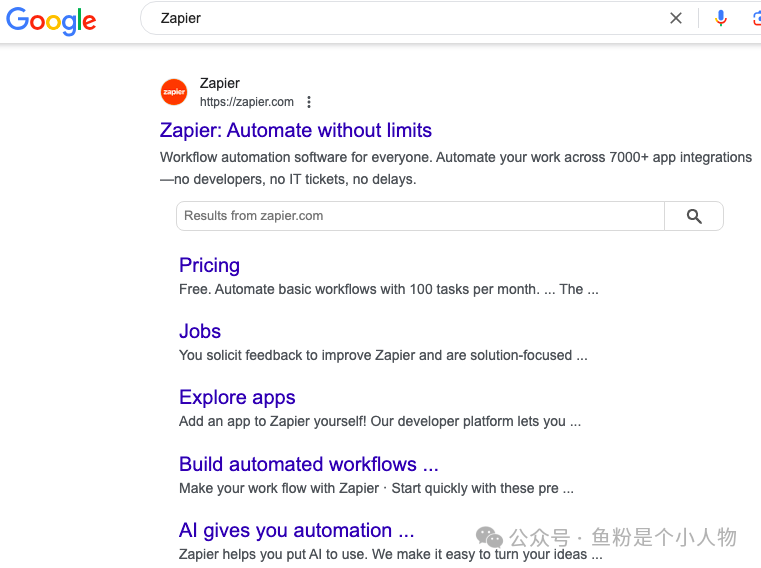This screenshot has width=761, height=568.
Task: Open the Jobs sitelink
Action: (200, 332)
